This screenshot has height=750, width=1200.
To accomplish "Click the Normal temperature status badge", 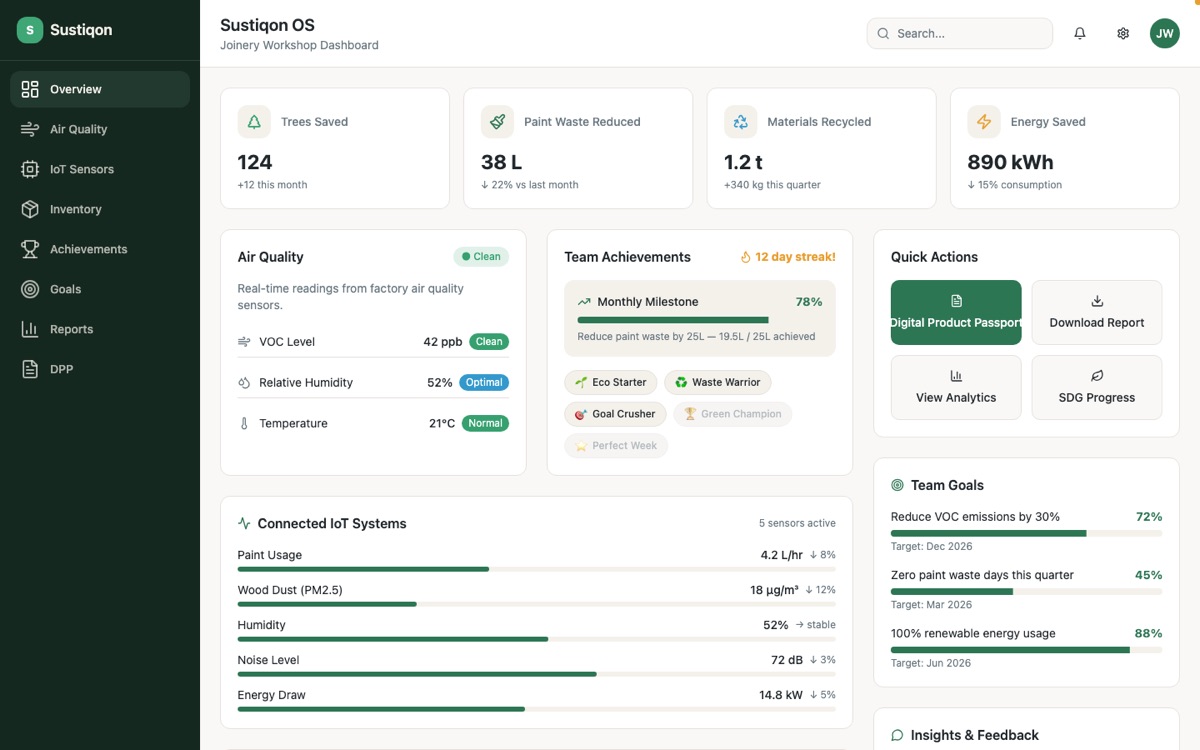I will [x=485, y=424].
